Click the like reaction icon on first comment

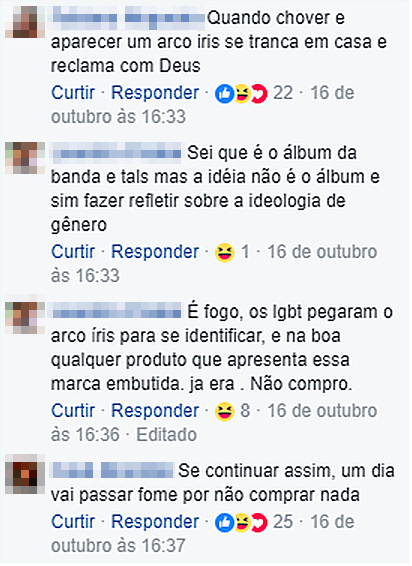pos(224,94)
